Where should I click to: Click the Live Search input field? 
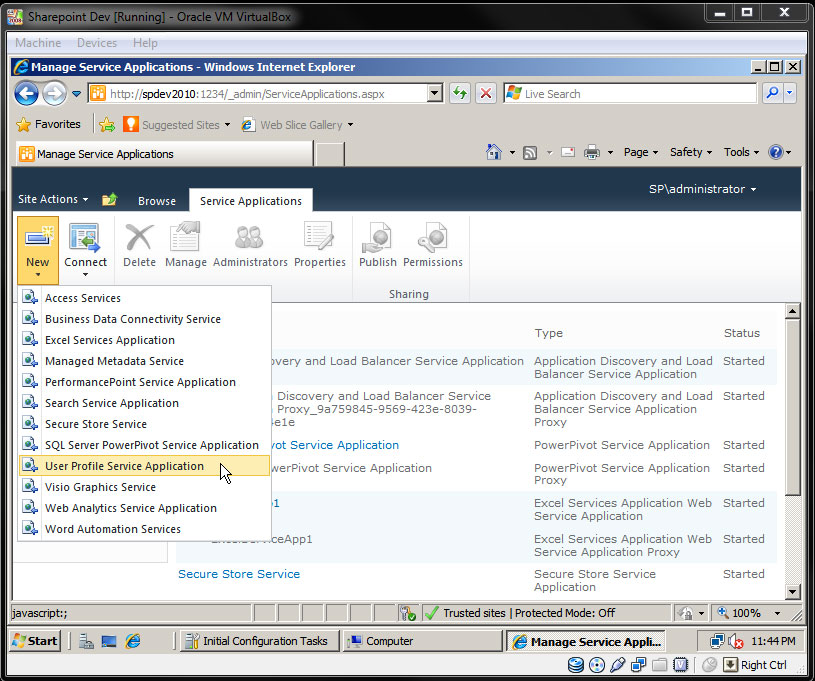tap(630, 94)
